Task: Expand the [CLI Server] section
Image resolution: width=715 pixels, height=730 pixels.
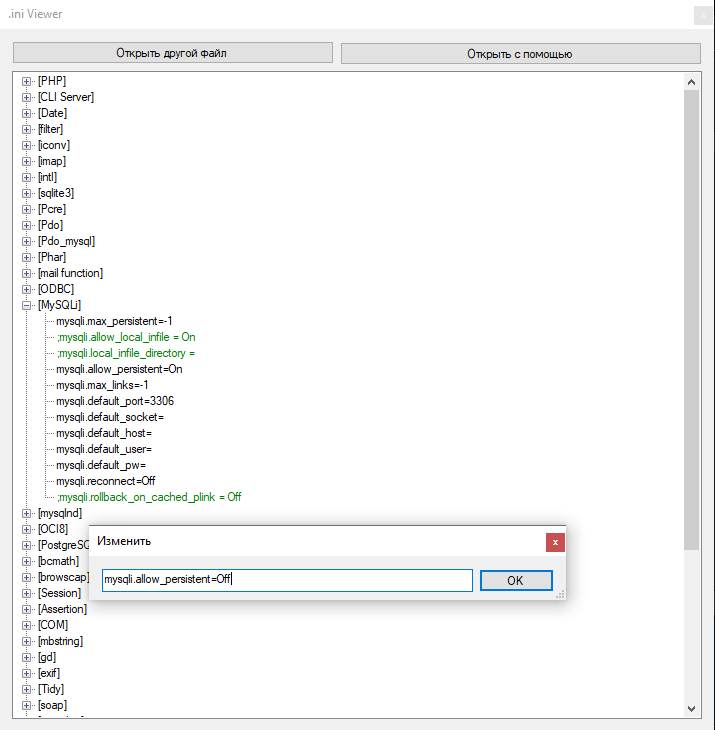Action: tap(27, 97)
